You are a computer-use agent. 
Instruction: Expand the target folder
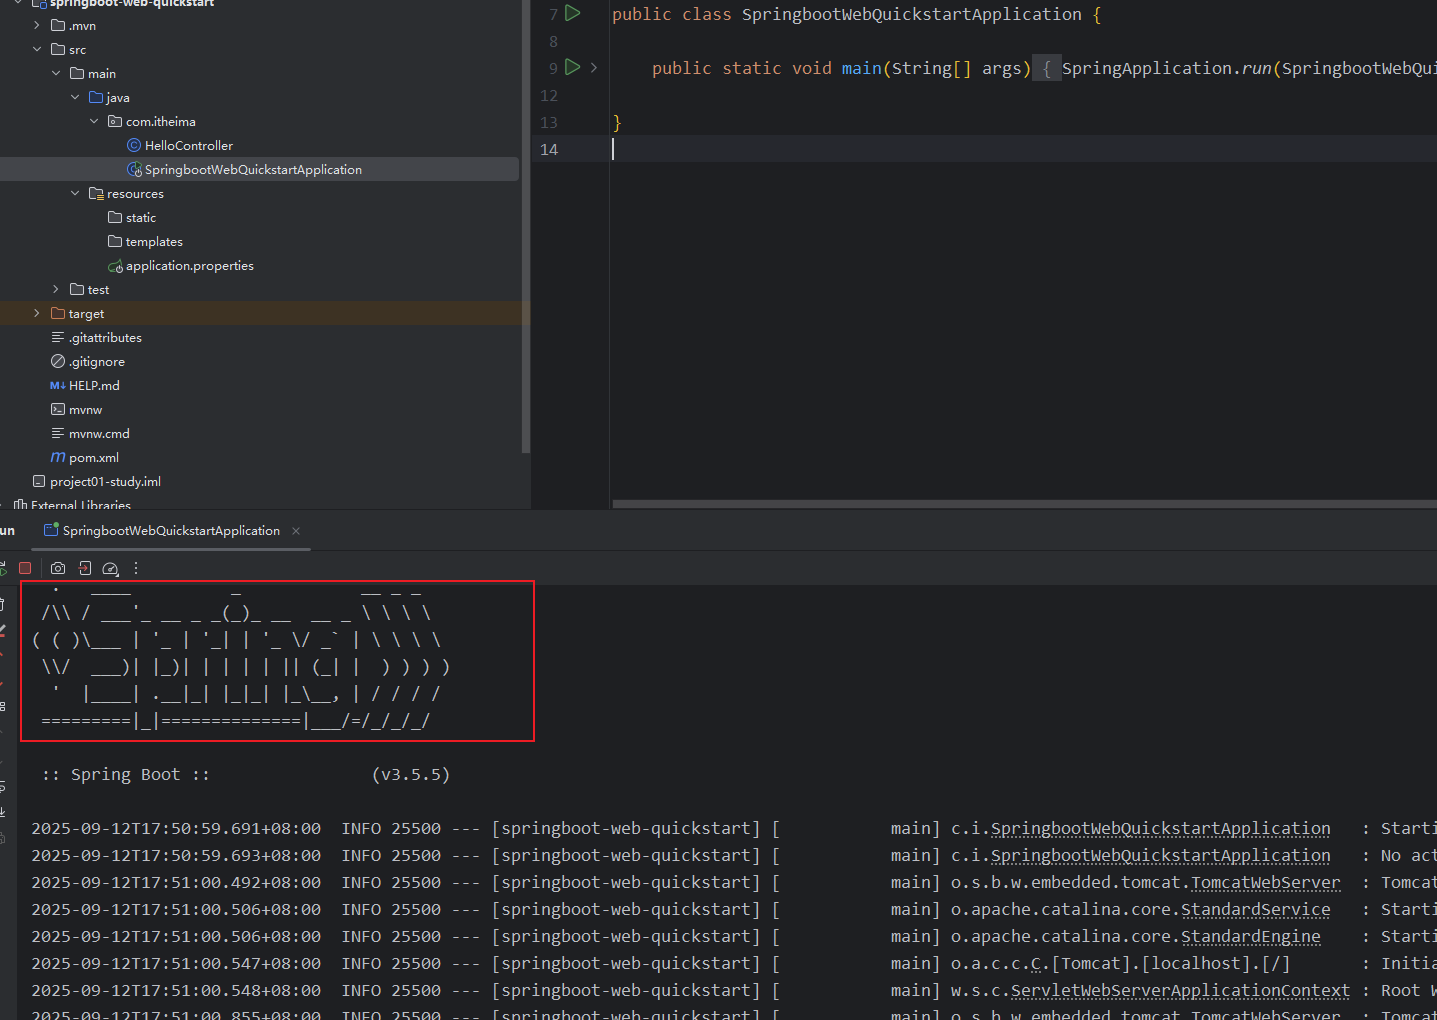pos(37,313)
